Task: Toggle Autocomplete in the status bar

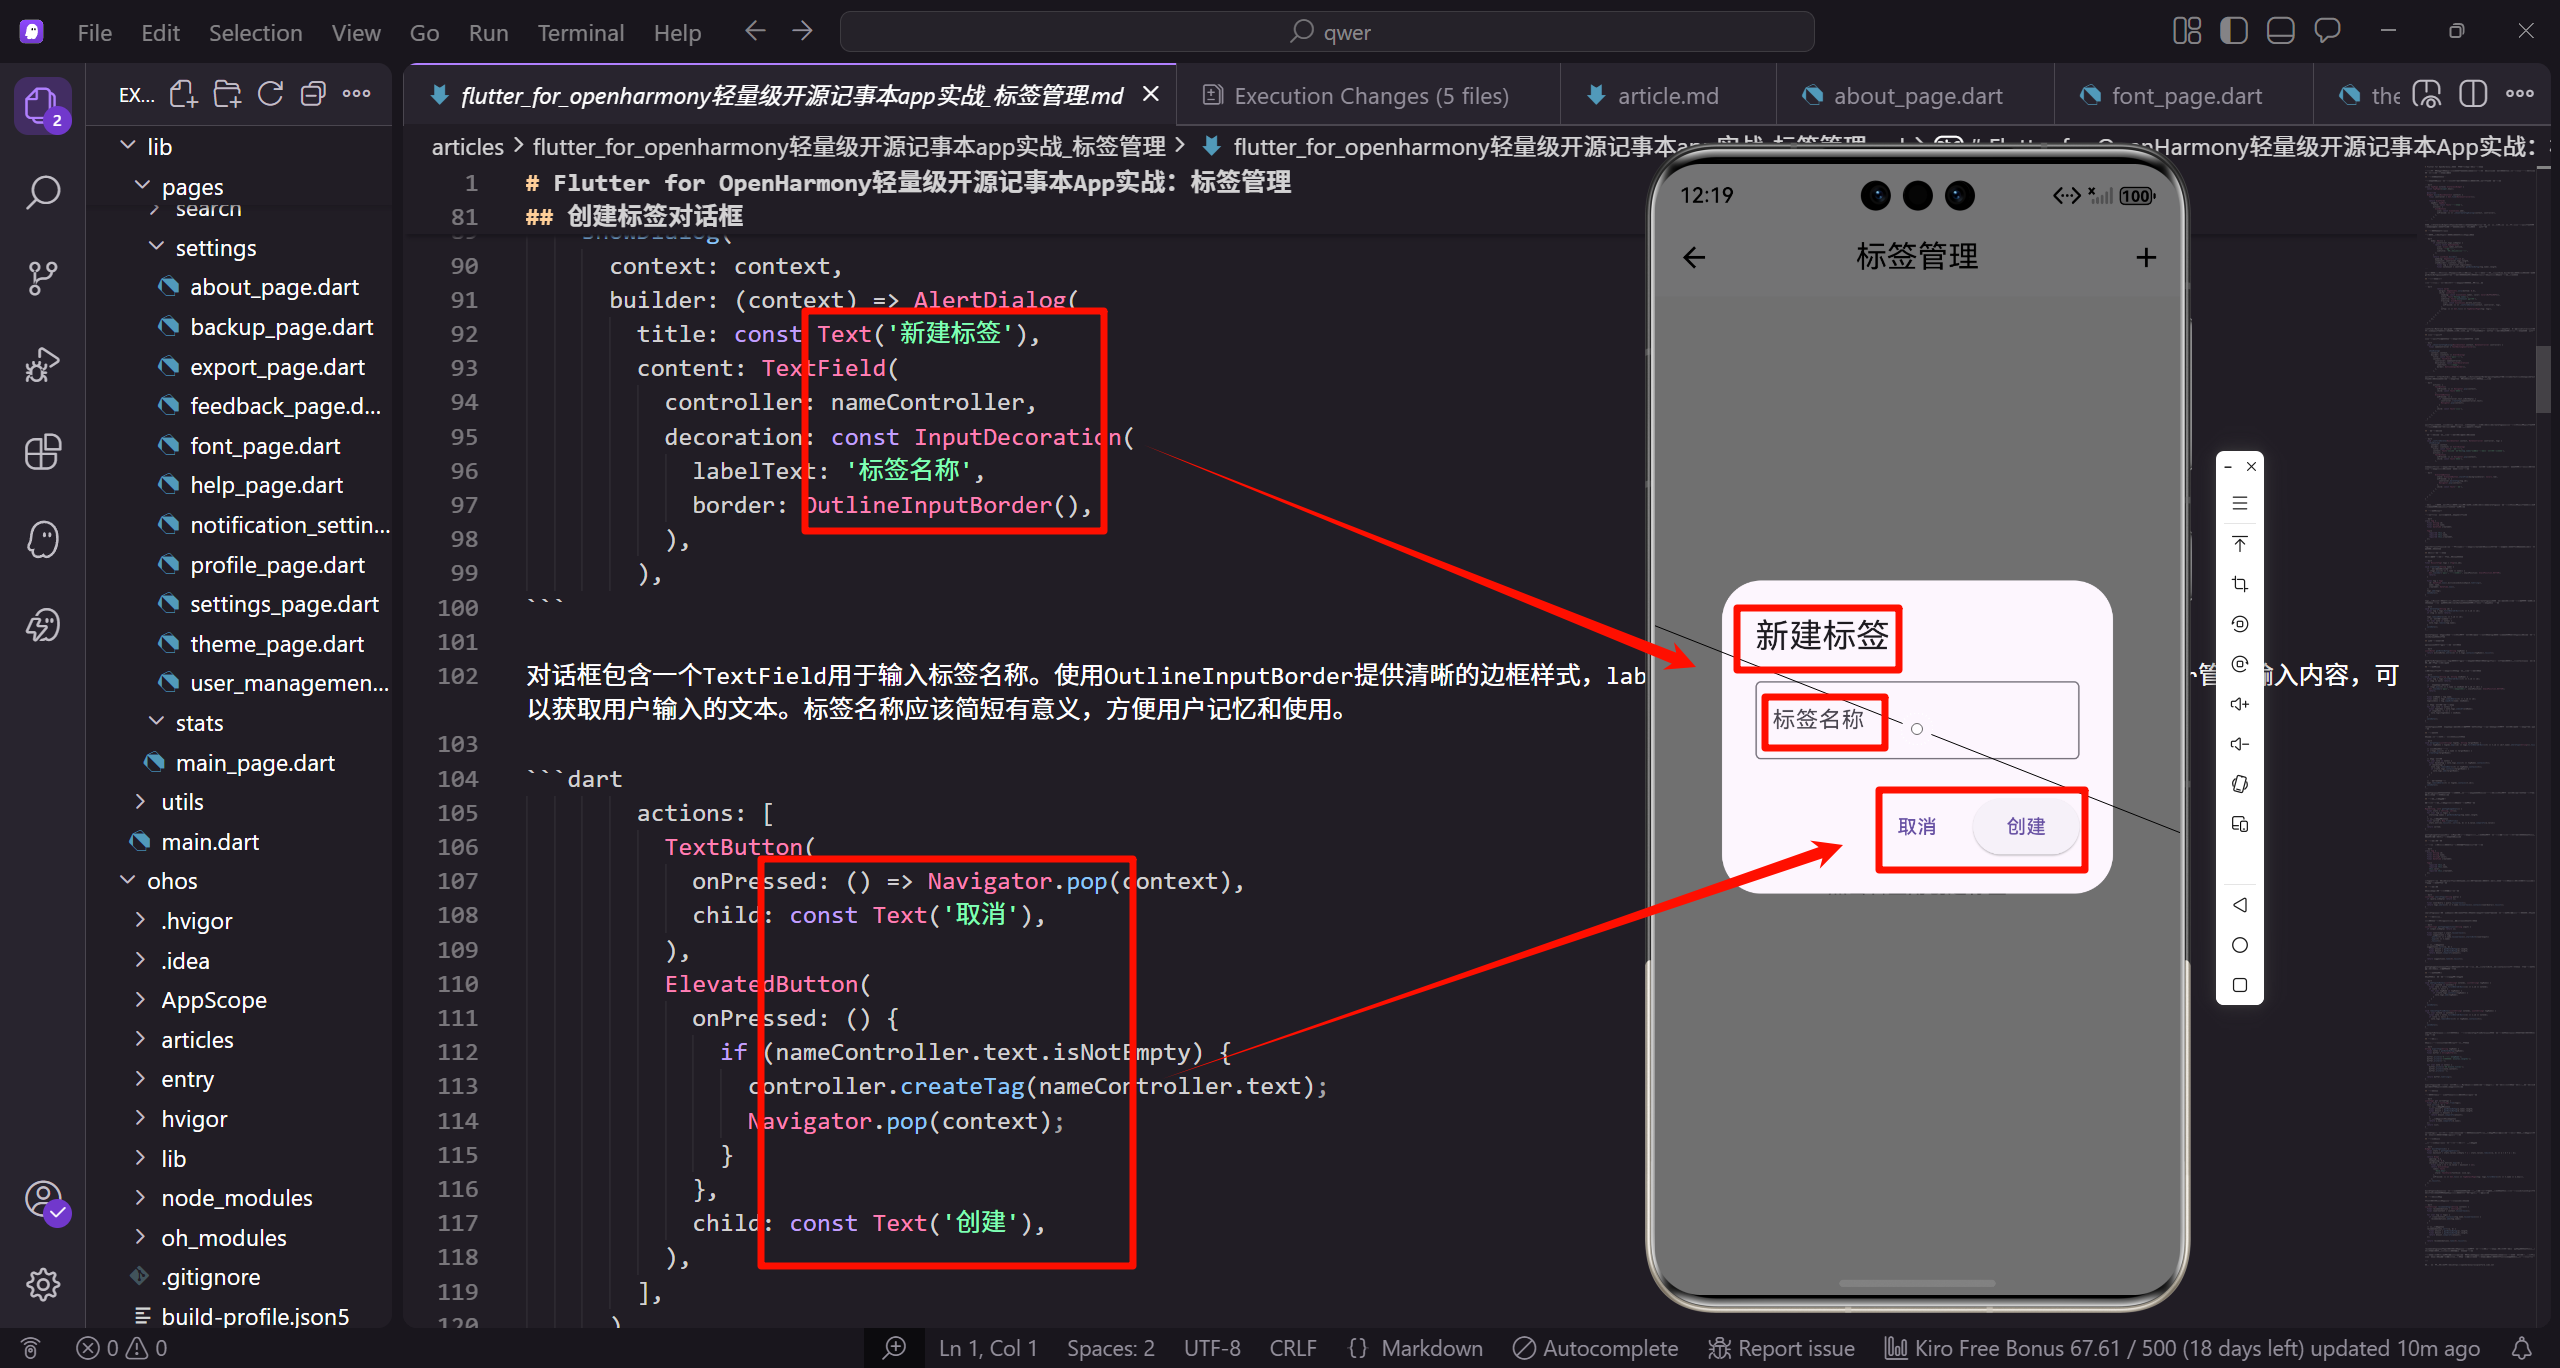Action: click(1595, 1348)
